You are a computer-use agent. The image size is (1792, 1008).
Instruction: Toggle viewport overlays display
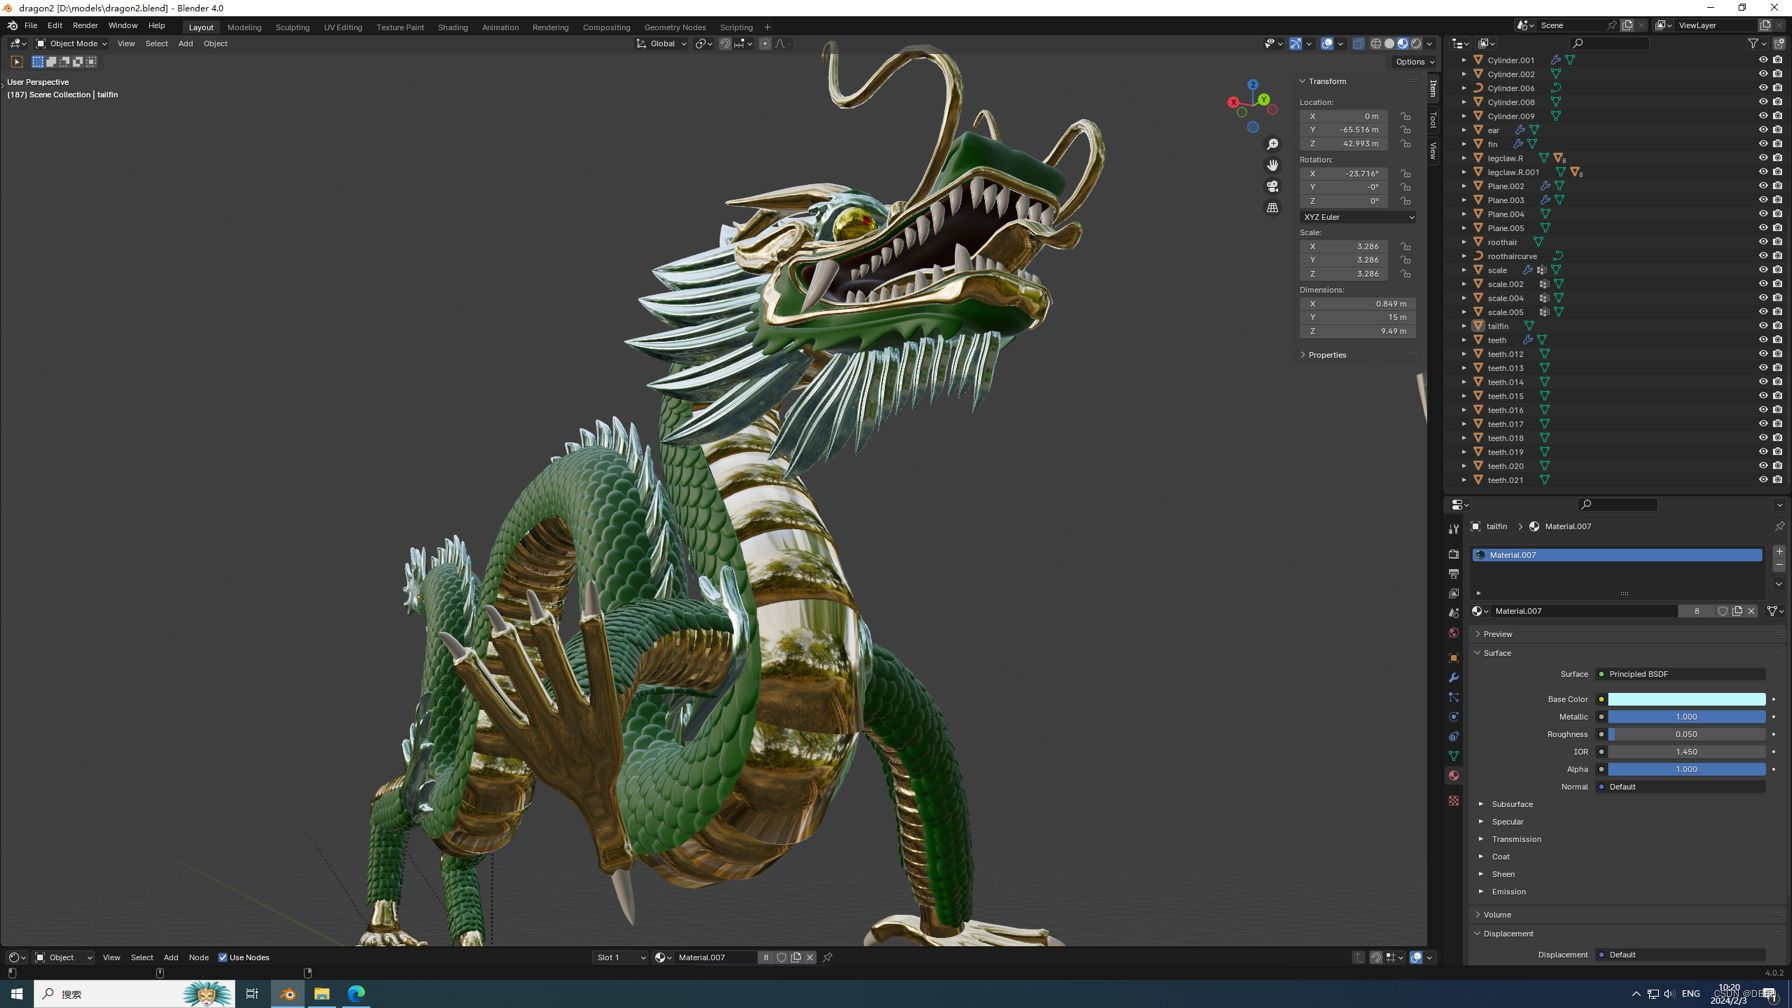(x=1327, y=44)
